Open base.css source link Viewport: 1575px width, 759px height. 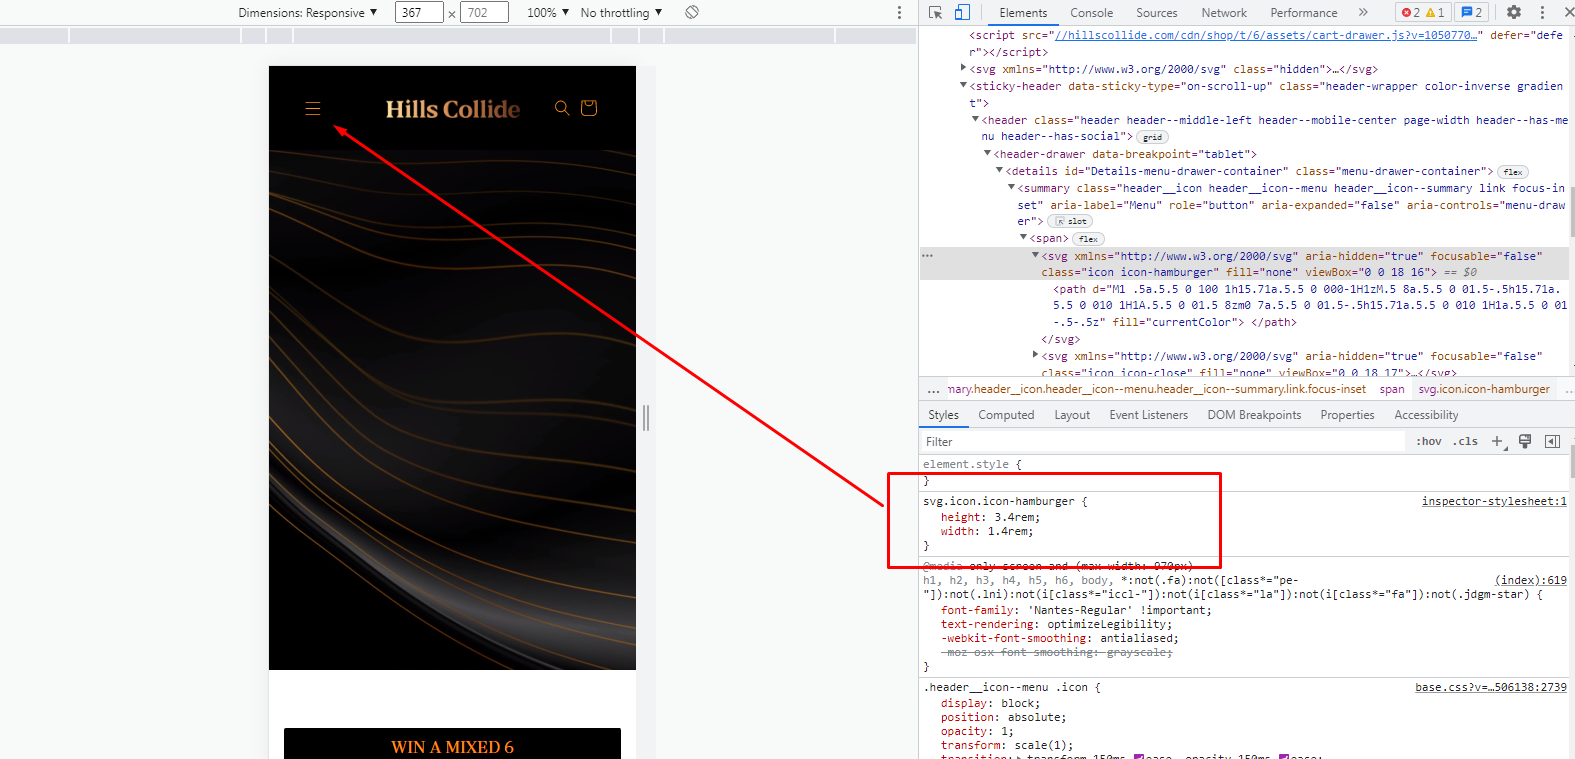(1490, 687)
